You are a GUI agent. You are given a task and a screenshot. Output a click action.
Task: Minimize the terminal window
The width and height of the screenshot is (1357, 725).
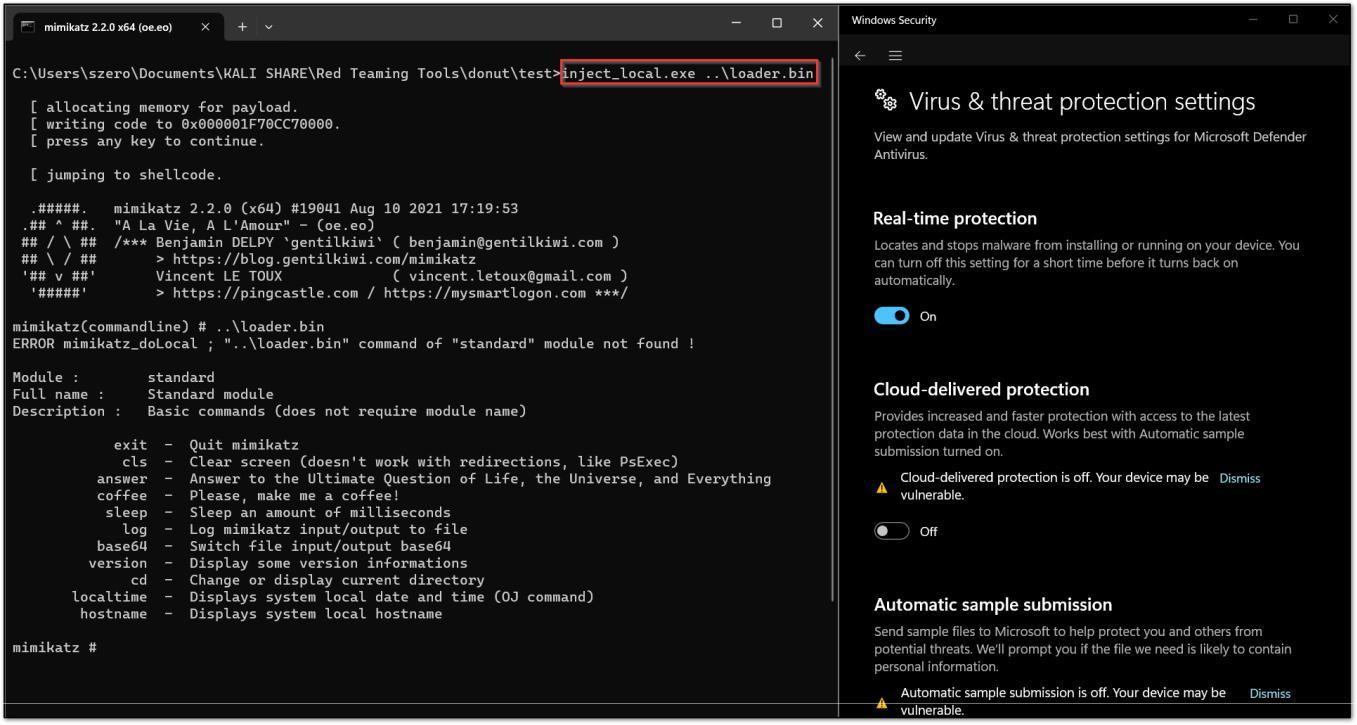tap(737, 23)
